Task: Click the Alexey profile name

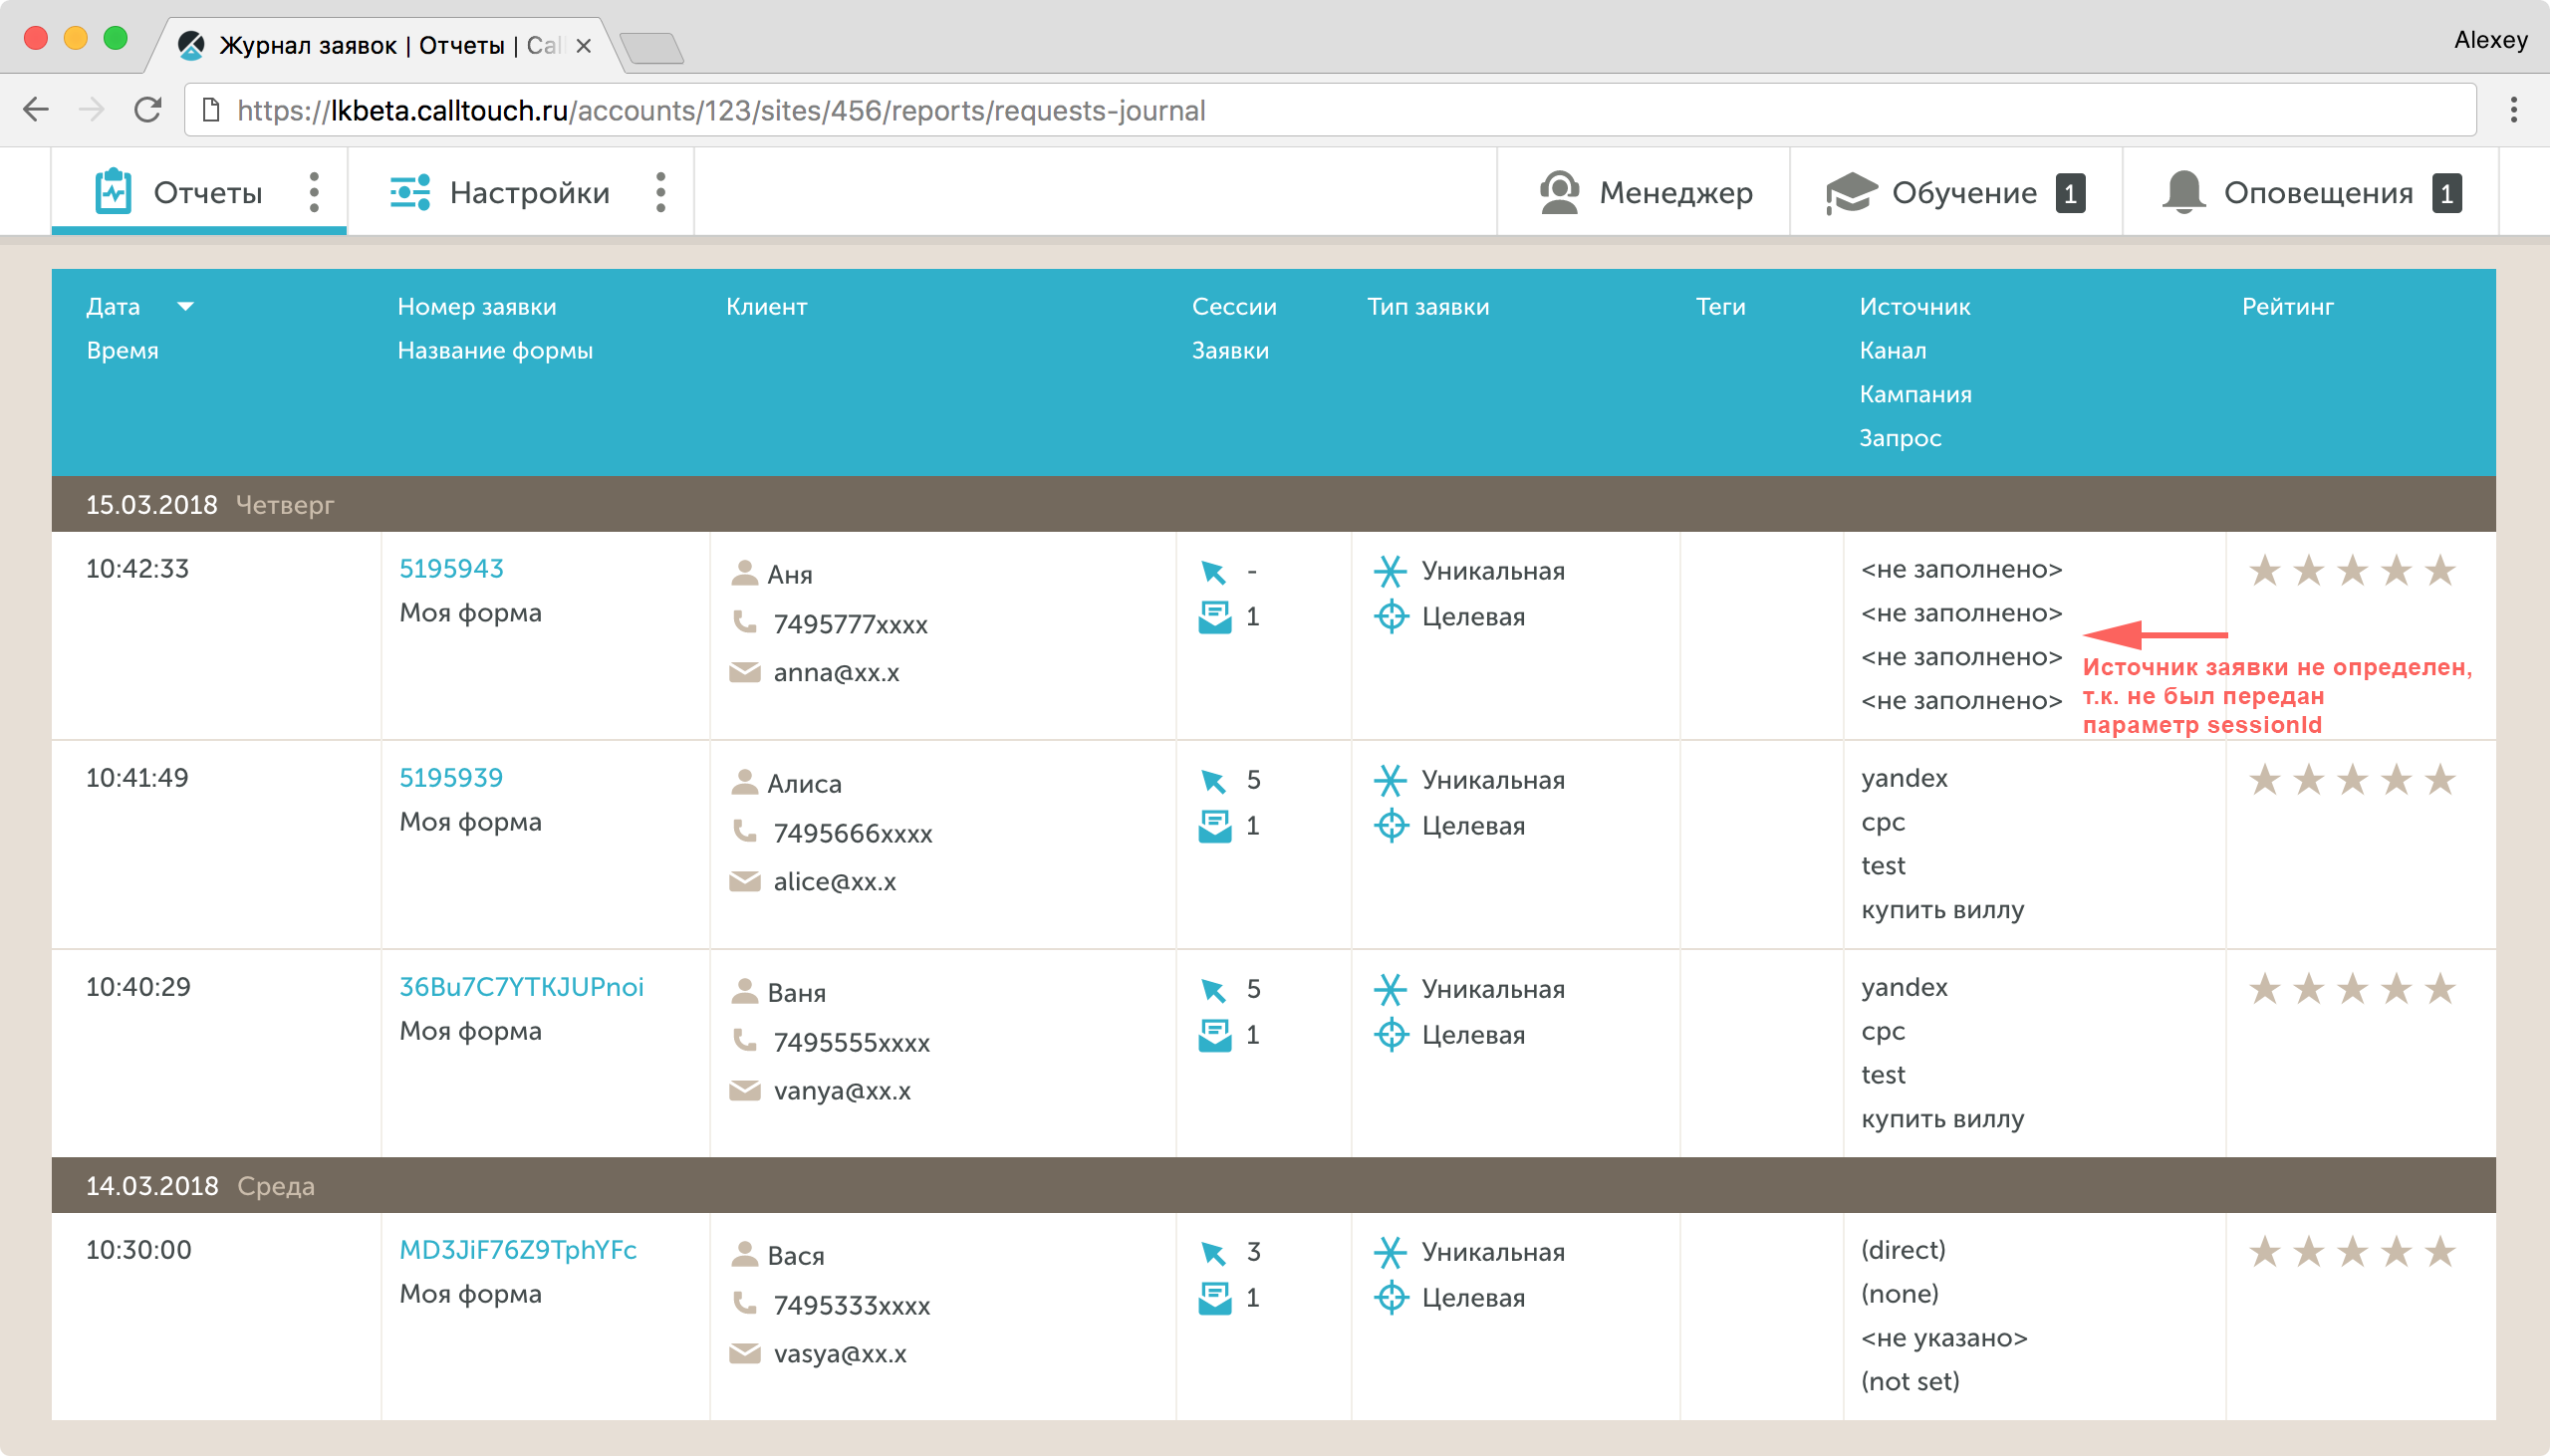Action: [x=2490, y=40]
